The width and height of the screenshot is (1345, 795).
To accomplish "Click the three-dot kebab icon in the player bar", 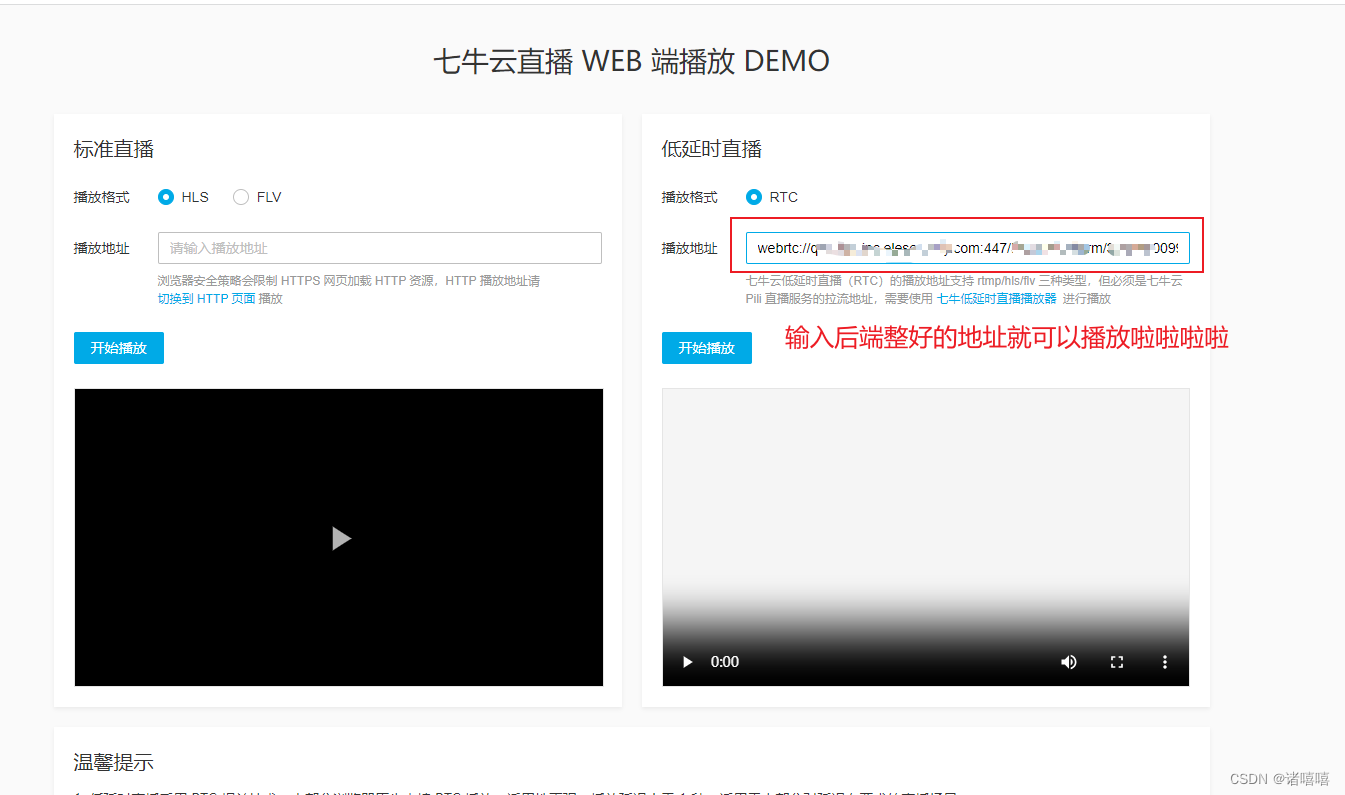I will click(1164, 661).
